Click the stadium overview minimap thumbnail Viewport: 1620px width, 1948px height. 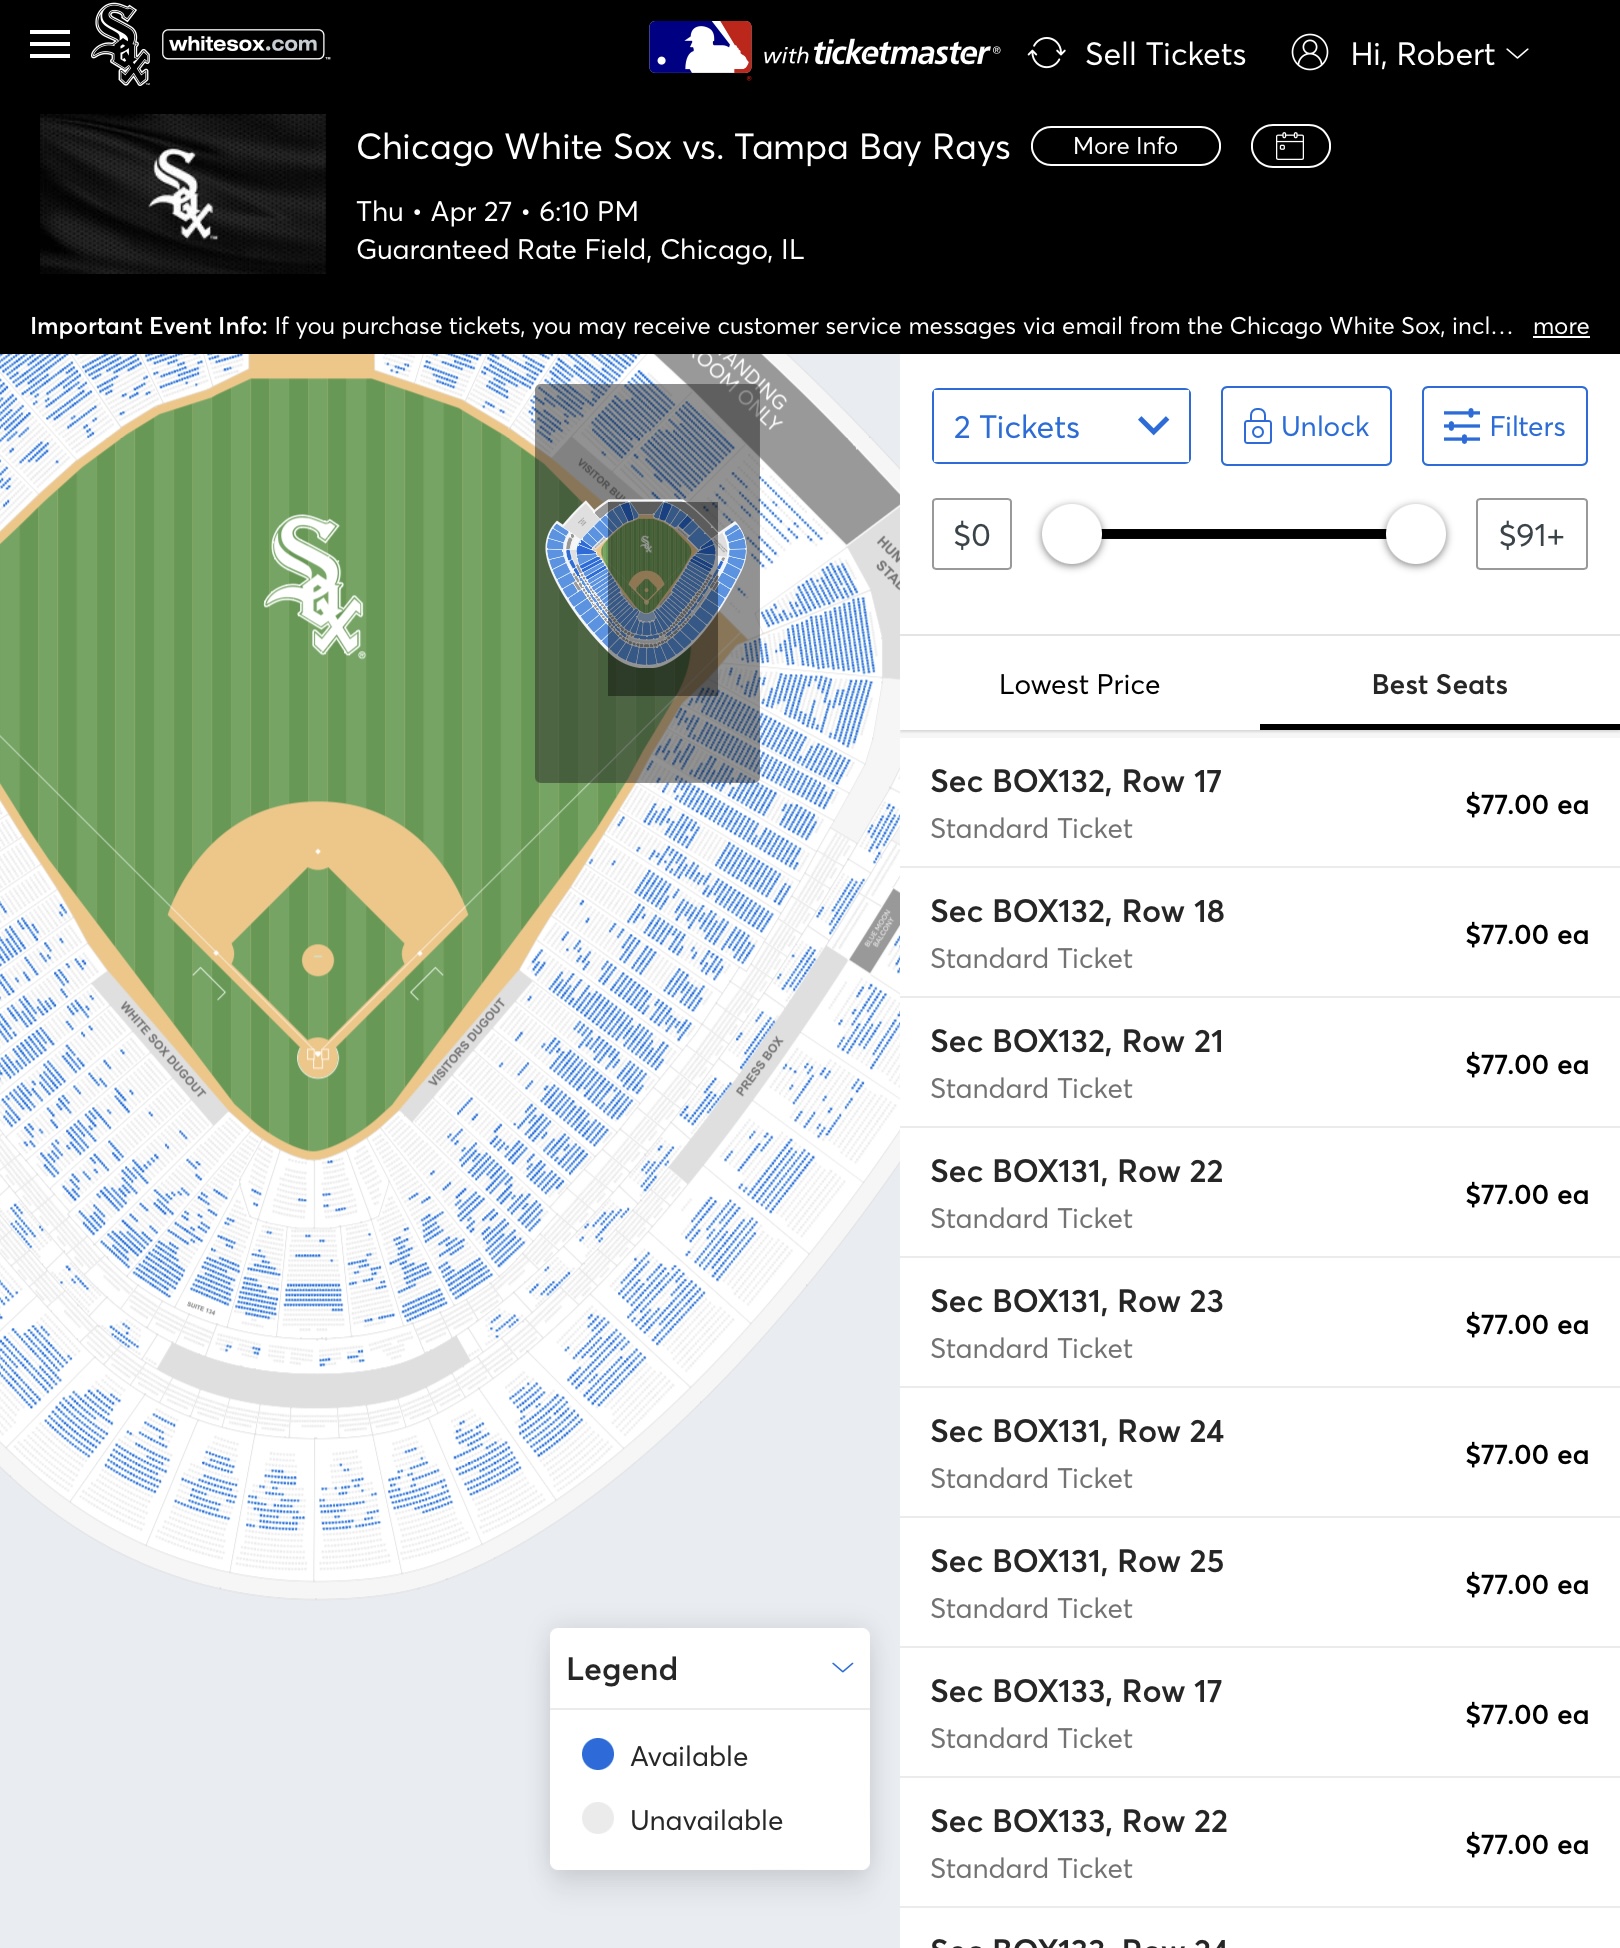coord(647,583)
